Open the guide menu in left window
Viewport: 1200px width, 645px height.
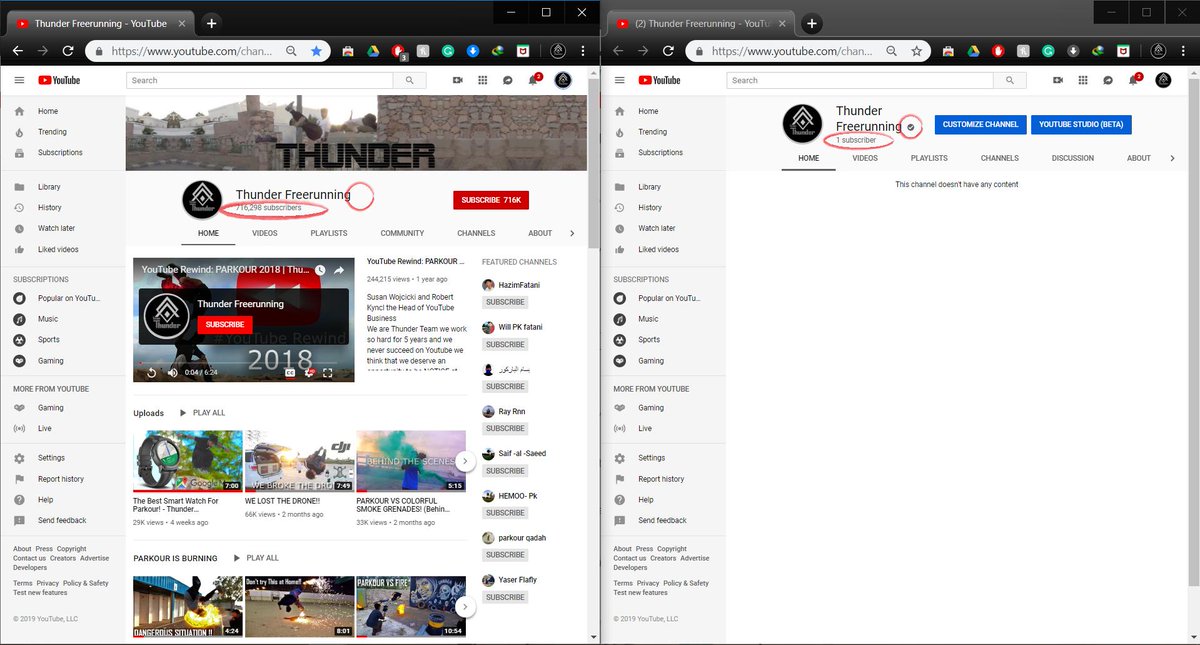(x=19, y=80)
